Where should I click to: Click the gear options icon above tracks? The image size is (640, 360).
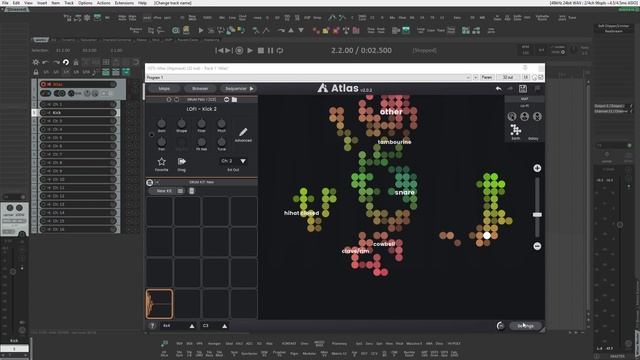[36, 62]
